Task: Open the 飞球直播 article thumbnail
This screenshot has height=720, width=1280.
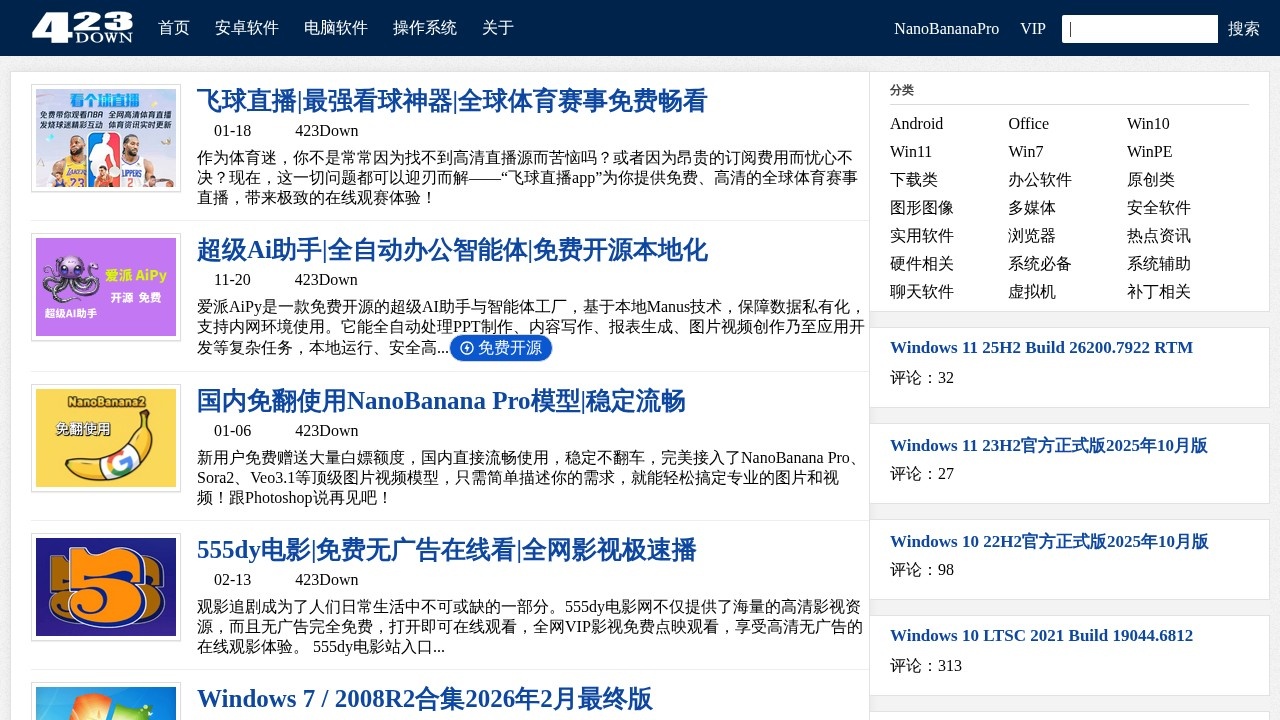Action: point(106,138)
